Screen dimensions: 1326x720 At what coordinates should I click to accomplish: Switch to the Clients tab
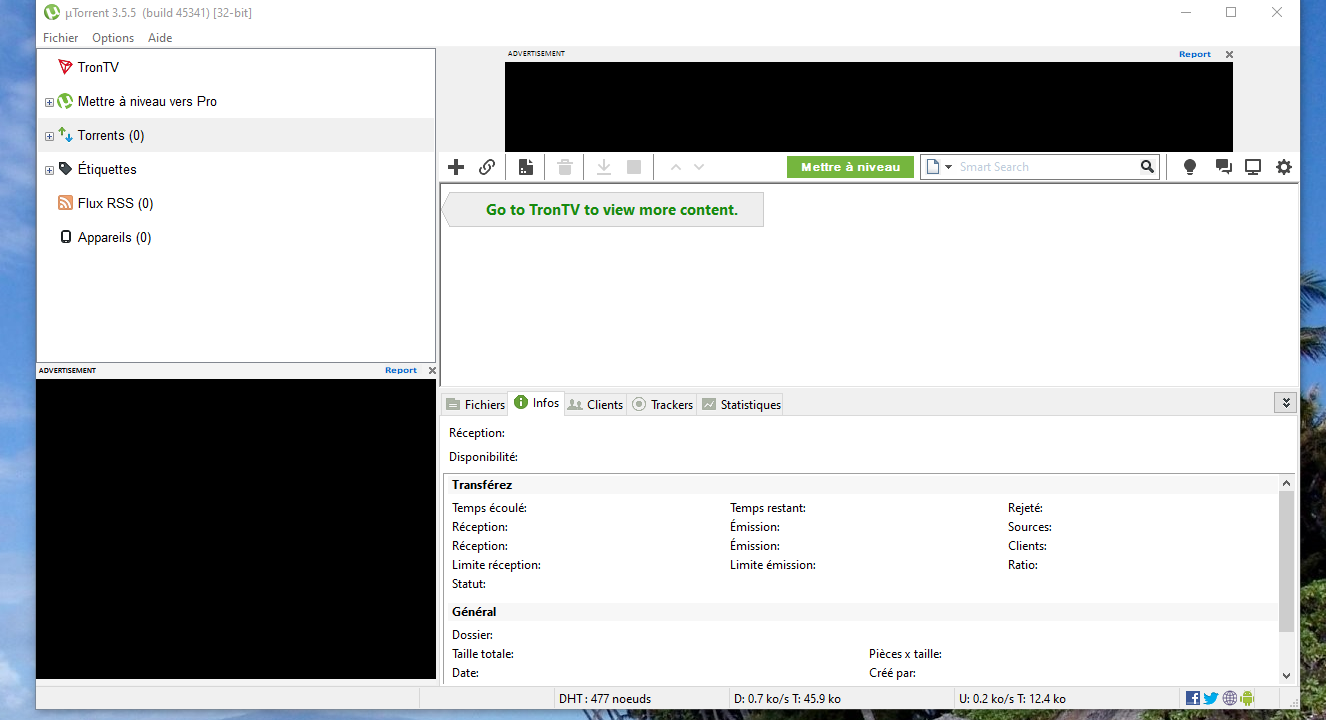coord(595,404)
